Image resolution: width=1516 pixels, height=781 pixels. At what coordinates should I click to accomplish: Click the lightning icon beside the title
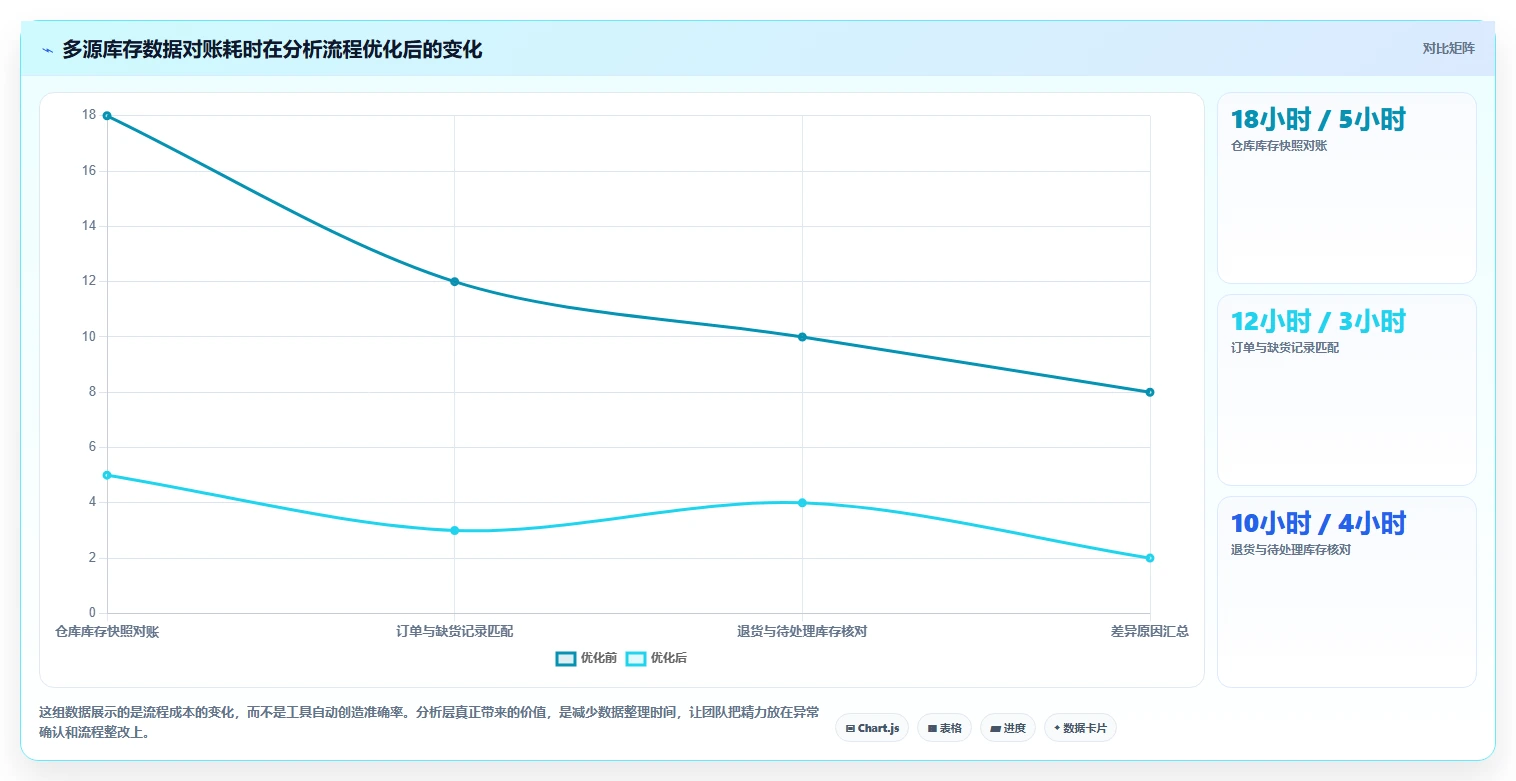[47, 50]
